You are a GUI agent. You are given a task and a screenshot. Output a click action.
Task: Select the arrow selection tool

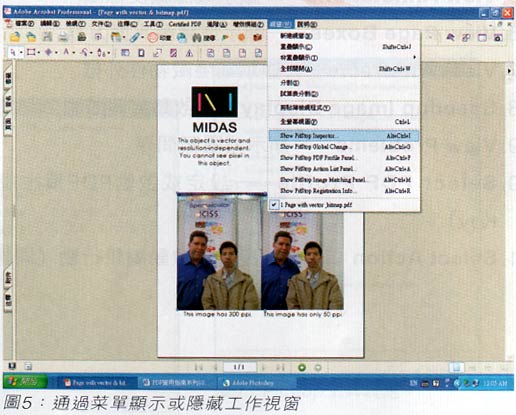point(13,52)
